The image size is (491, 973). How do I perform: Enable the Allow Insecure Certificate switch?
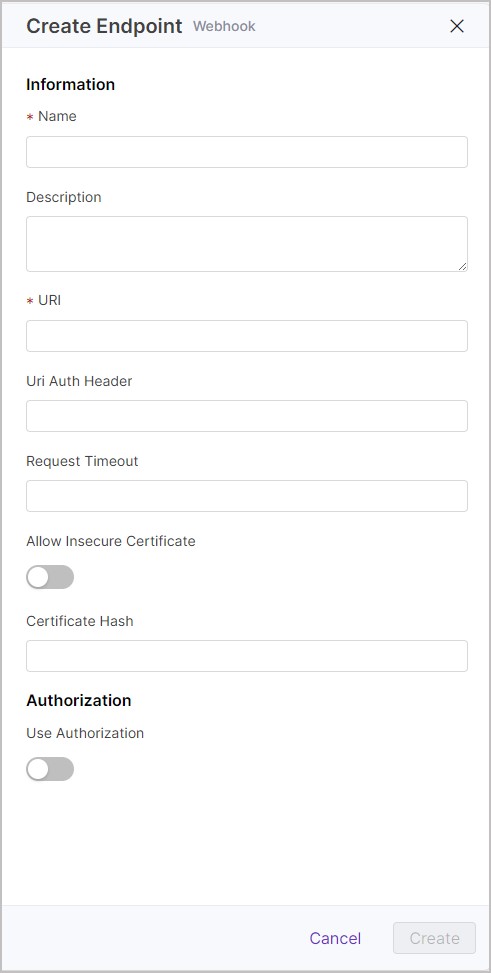click(x=50, y=577)
